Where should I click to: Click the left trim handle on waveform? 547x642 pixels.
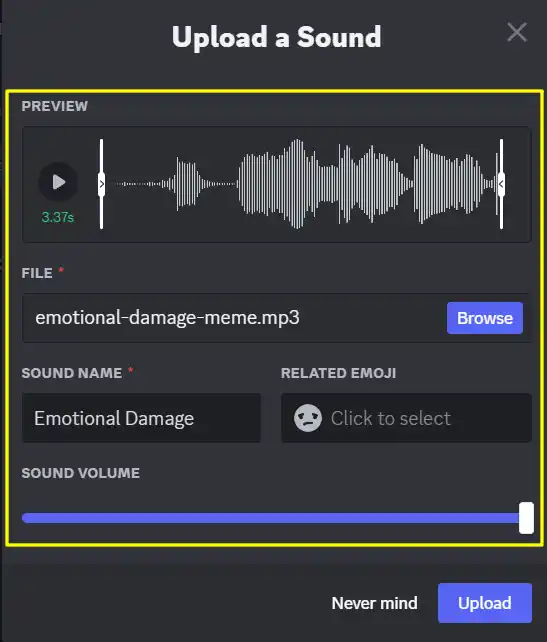click(102, 184)
